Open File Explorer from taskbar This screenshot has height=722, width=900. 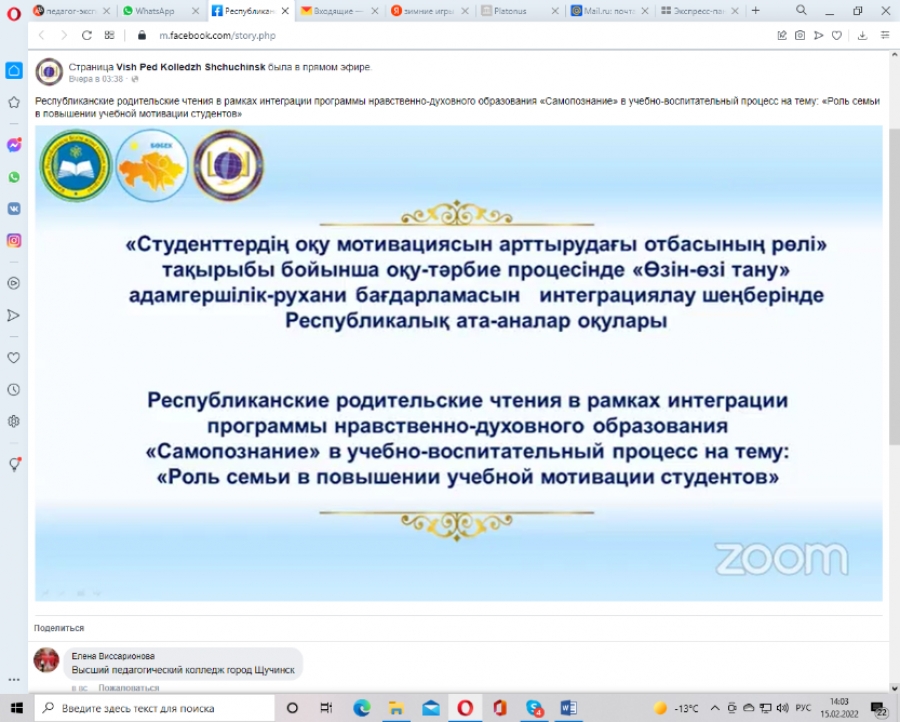point(396,708)
